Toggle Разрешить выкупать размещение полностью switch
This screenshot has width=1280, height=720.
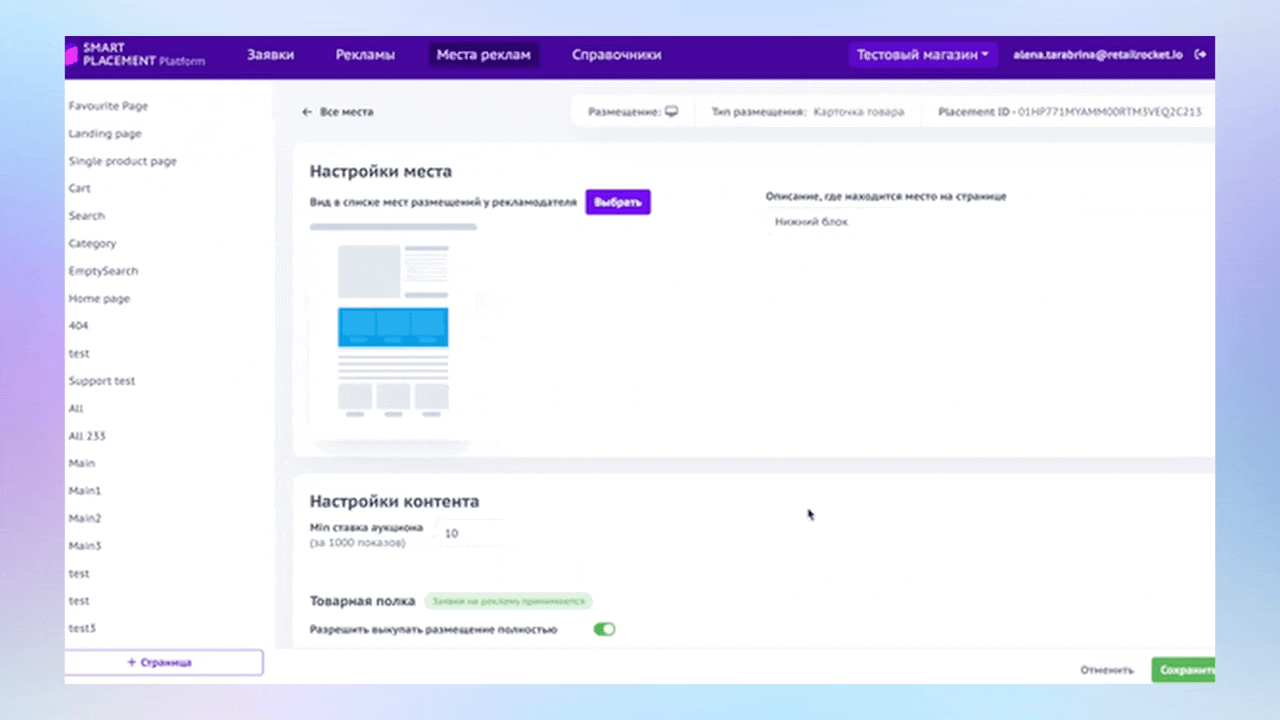[x=604, y=629]
